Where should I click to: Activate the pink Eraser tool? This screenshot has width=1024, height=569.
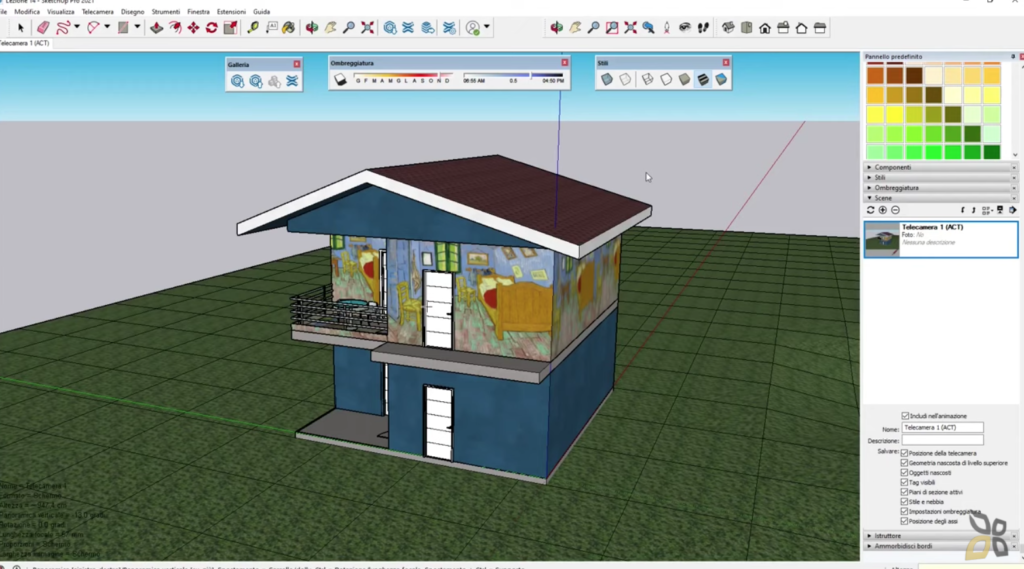tap(43, 27)
